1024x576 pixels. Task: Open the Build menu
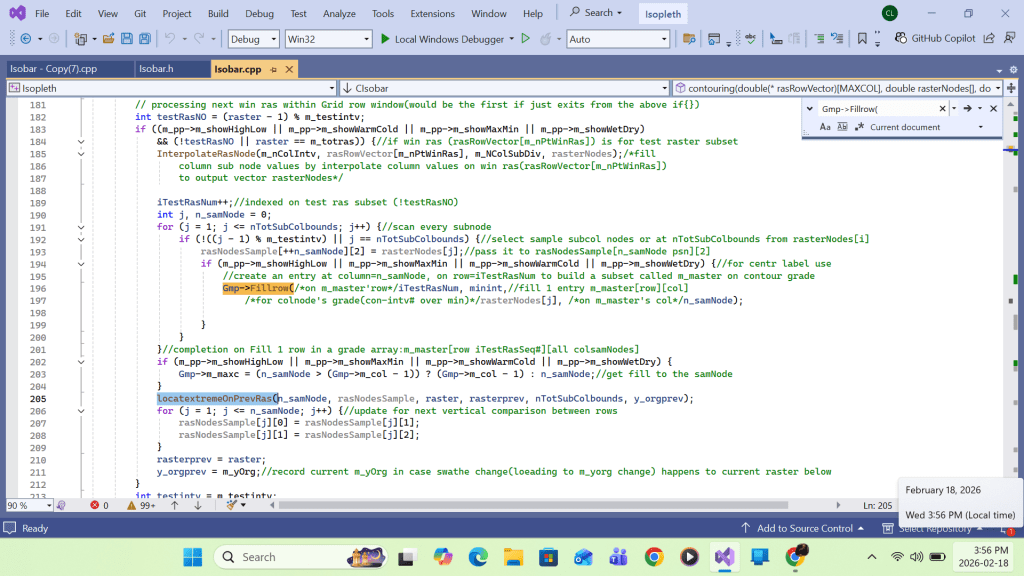tap(218, 13)
